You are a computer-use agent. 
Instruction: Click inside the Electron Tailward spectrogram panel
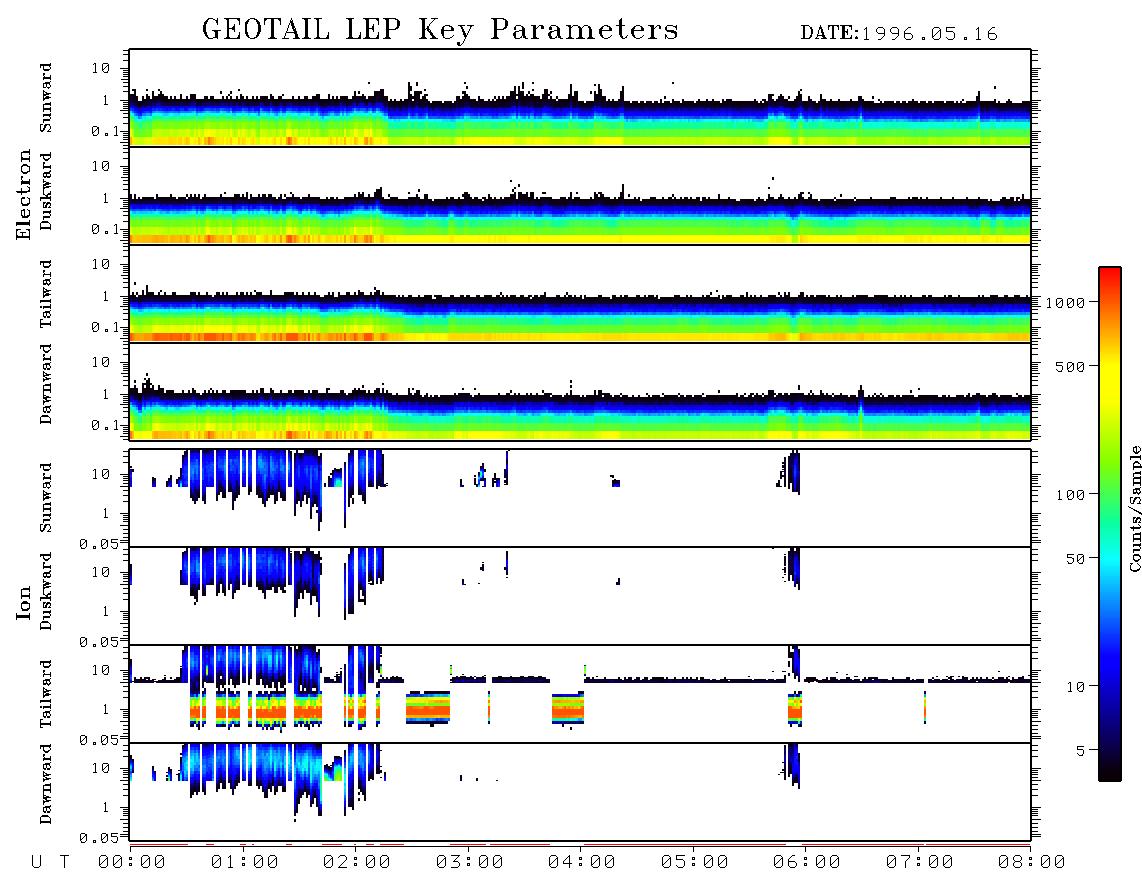click(580, 294)
